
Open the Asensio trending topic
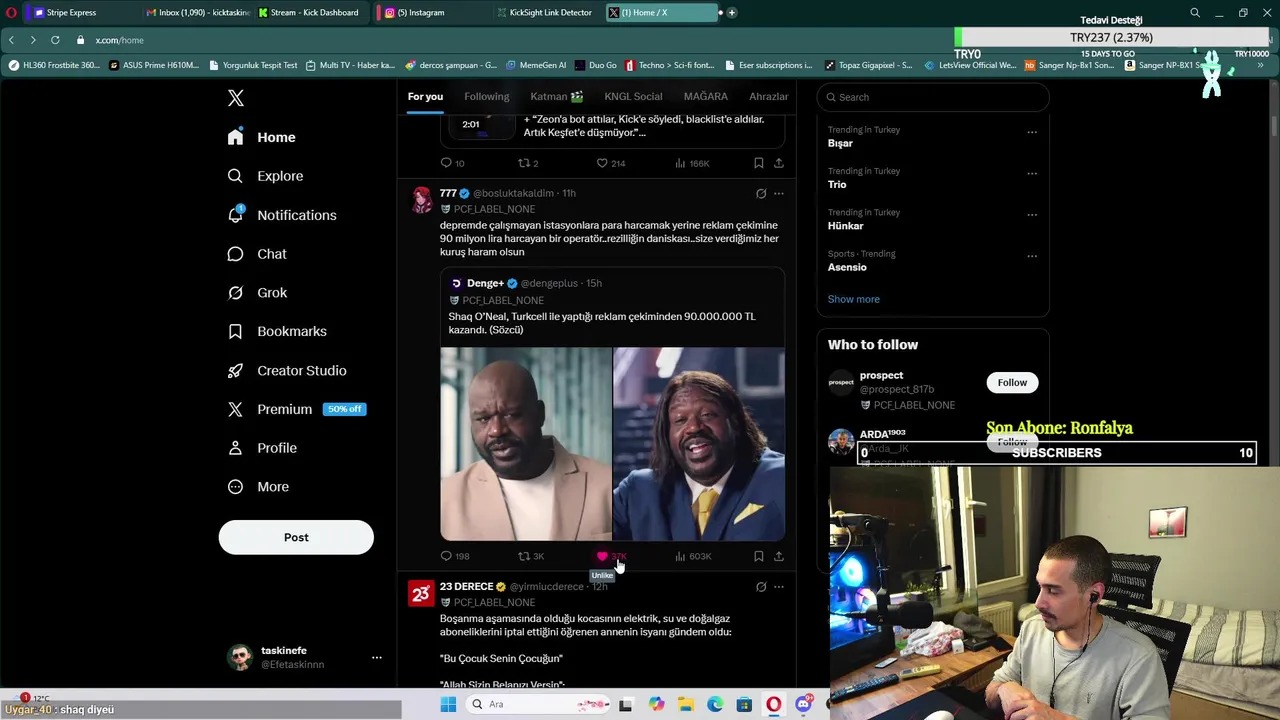pos(847,267)
